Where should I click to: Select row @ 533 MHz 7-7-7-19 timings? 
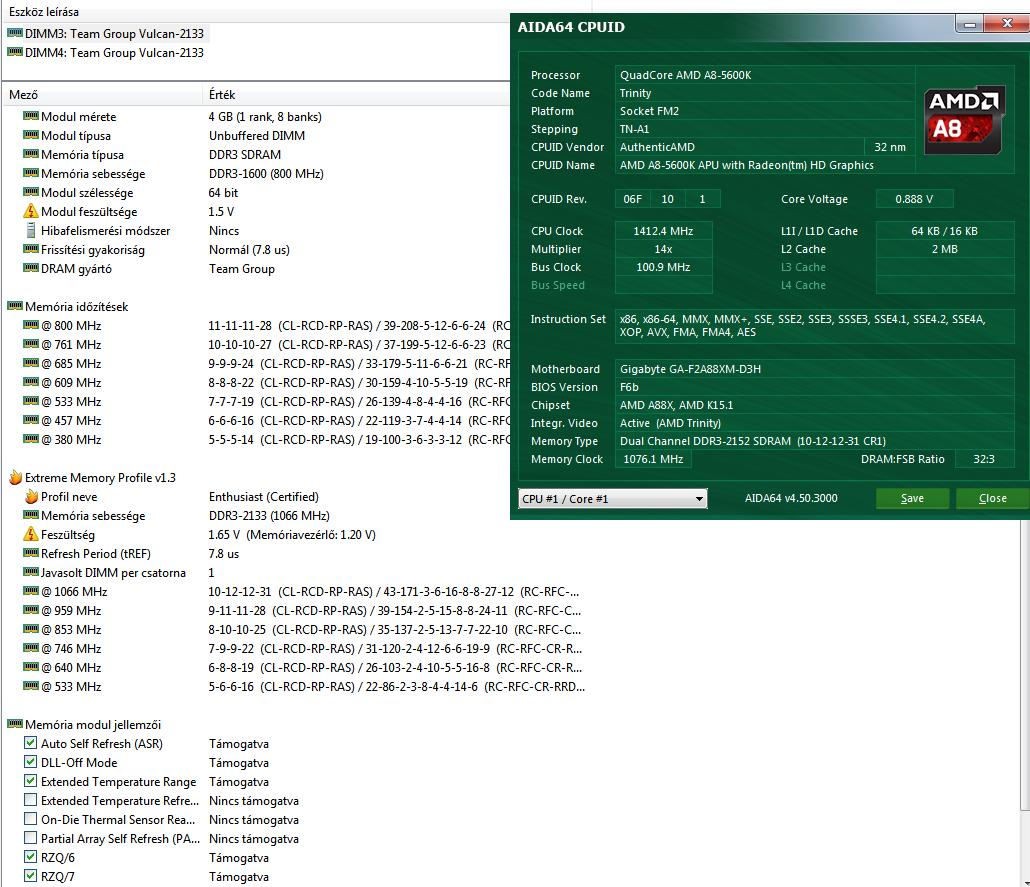[x=266, y=401]
